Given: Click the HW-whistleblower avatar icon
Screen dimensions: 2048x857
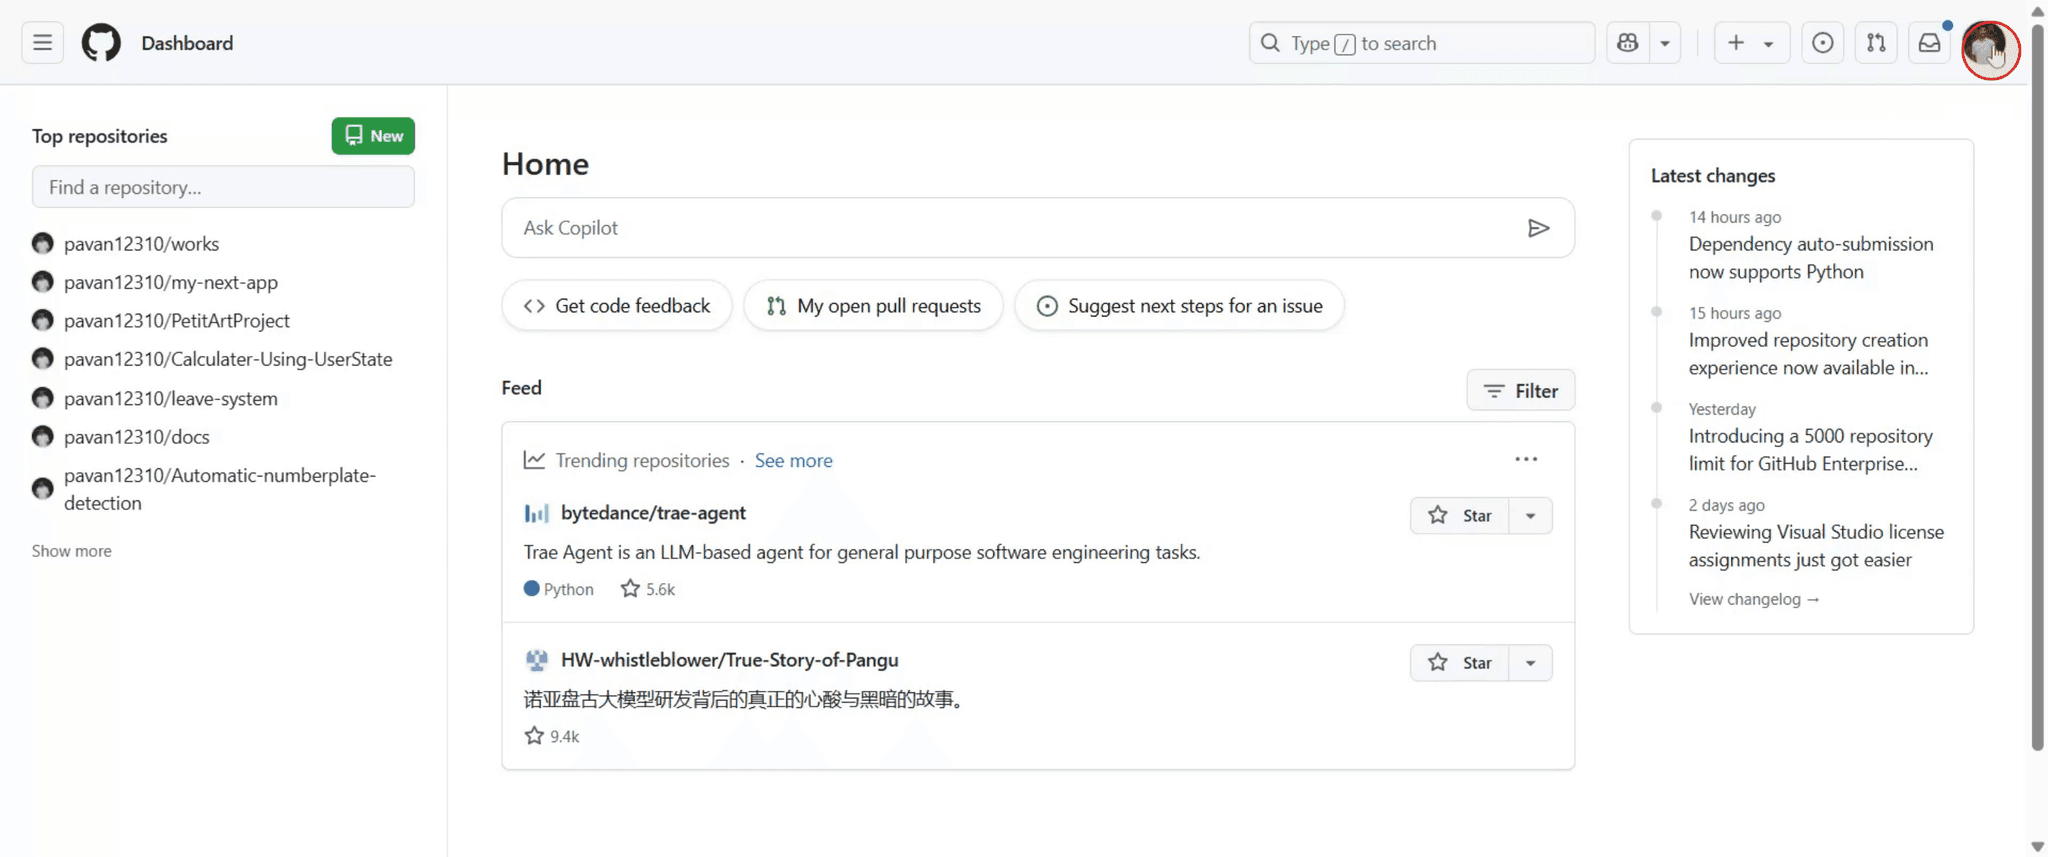Looking at the screenshot, I should (x=537, y=660).
